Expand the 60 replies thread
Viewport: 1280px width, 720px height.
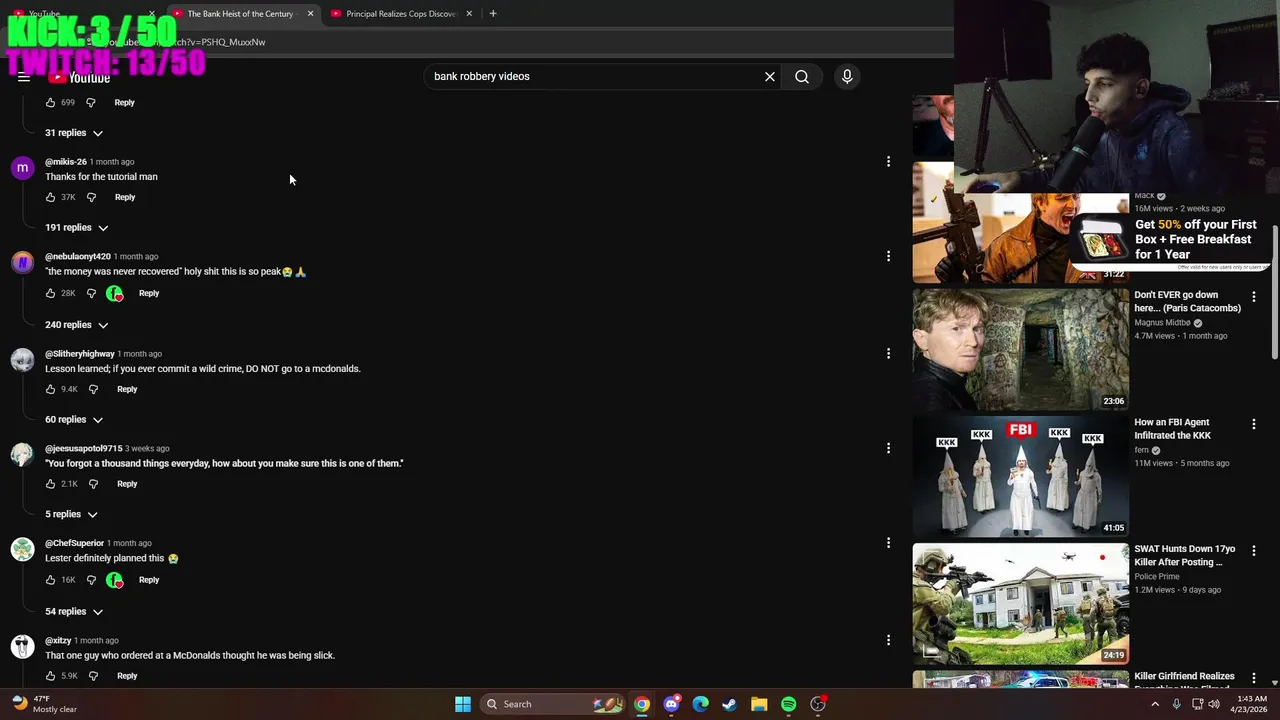click(x=74, y=420)
